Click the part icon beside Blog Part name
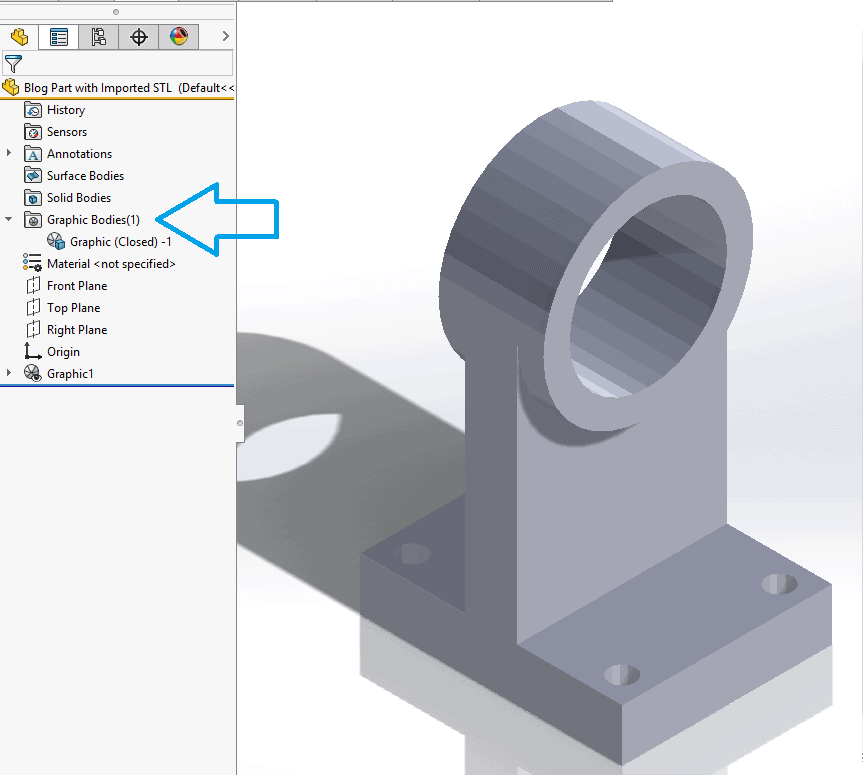This screenshot has height=775, width=863. pyautogui.click(x=10, y=87)
